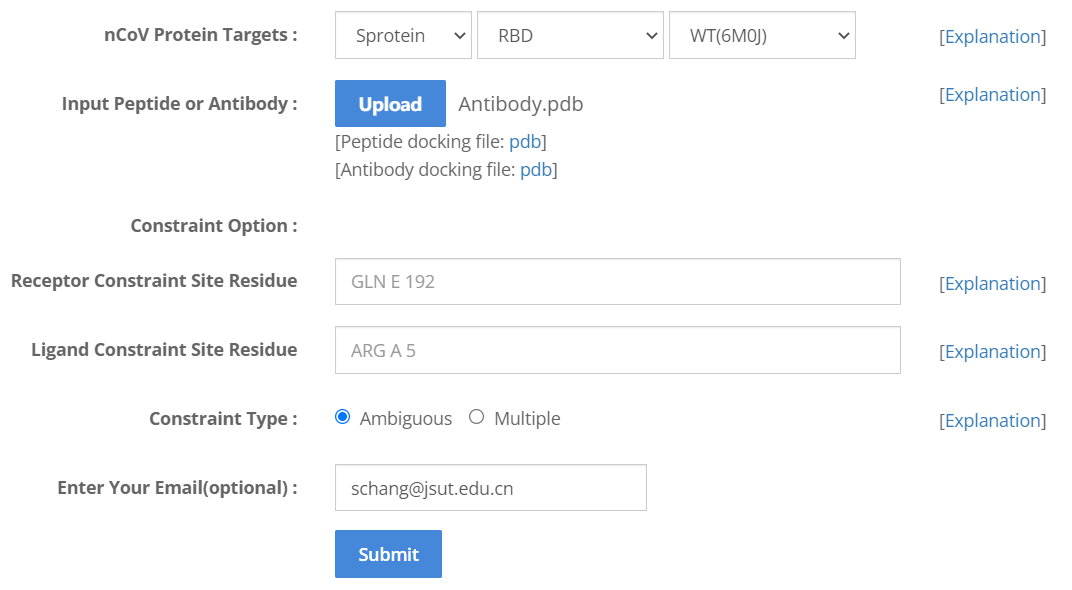This screenshot has height=590, width=1072.
Task: Open Explanation for Input Peptide or Antibody
Action: tap(992, 95)
